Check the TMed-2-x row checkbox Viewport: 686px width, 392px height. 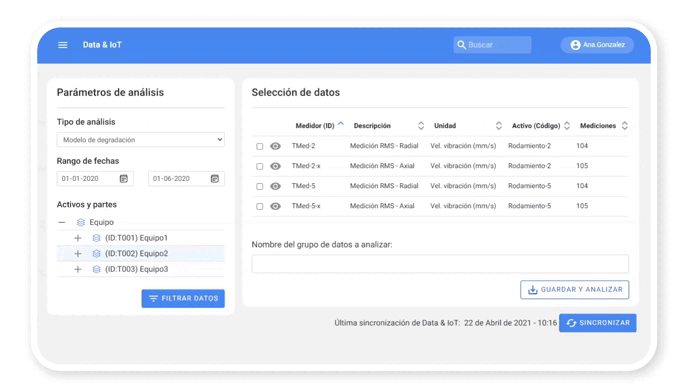click(x=260, y=167)
